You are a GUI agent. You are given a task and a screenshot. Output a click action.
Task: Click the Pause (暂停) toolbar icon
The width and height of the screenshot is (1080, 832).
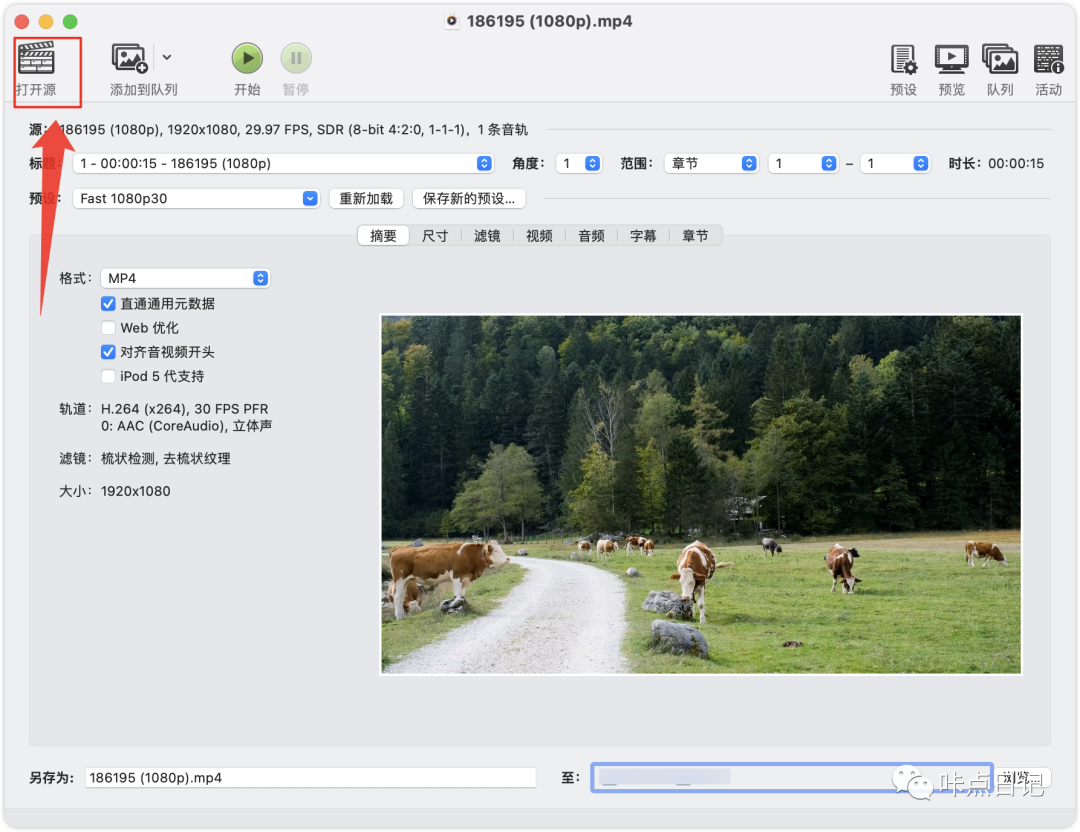[295, 58]
